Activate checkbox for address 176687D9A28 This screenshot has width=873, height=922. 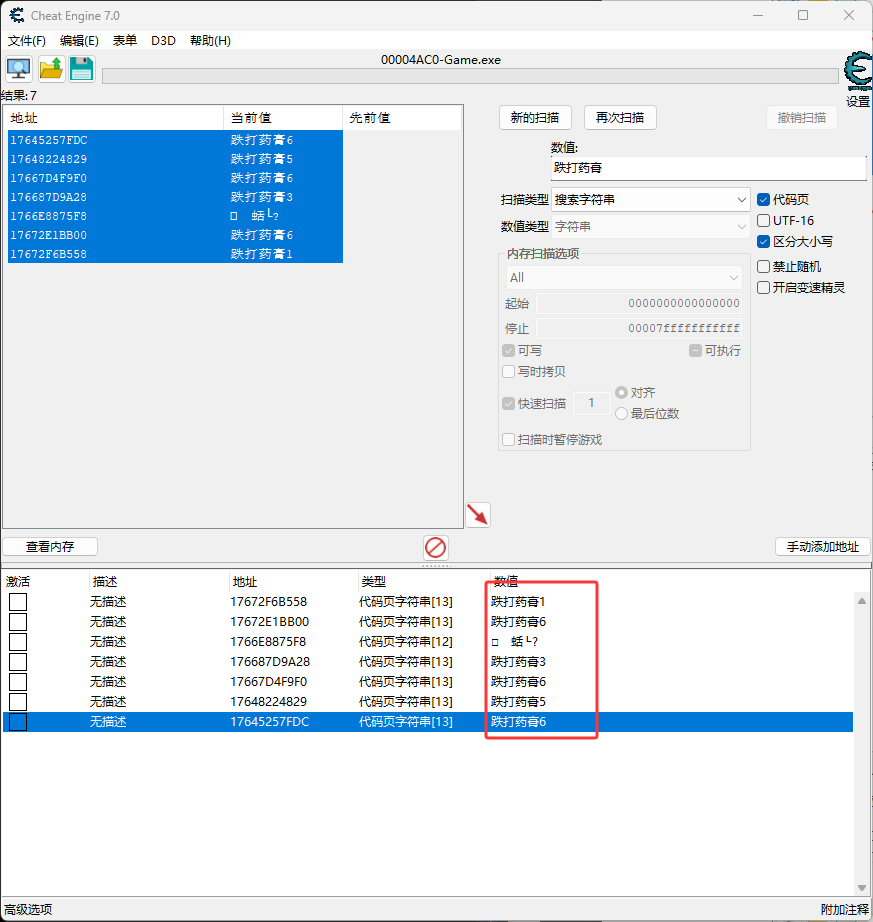coord(18,662)
